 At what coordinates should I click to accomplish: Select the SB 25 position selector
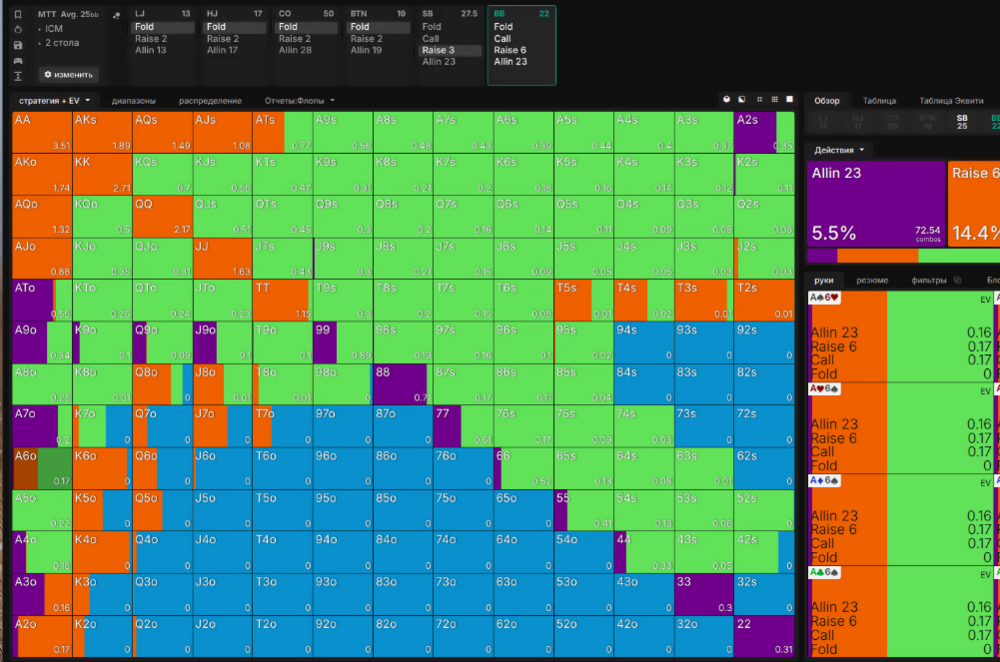click(961, 121)
